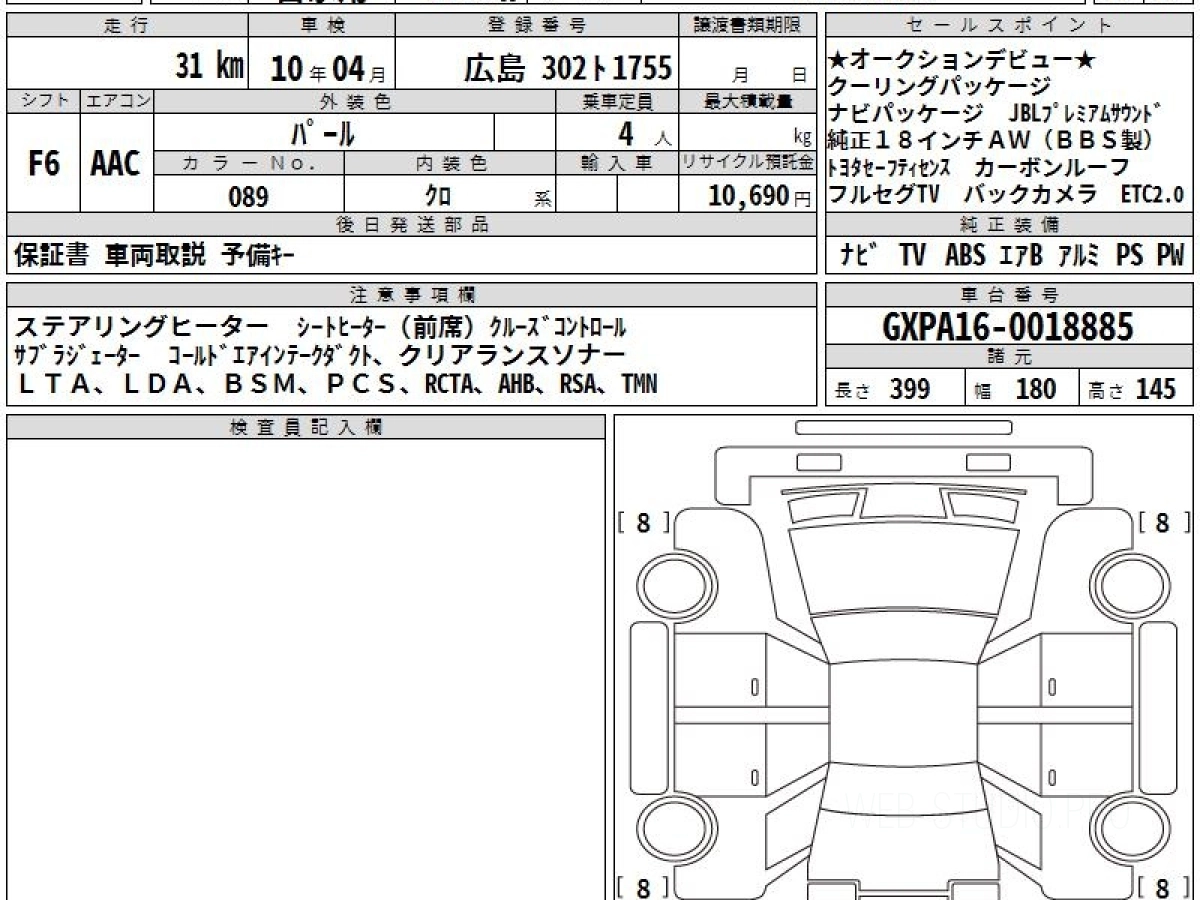Click the セールスポイント header
The width and height of the screenshot is (1200, 900).
tap(1010, 26)
